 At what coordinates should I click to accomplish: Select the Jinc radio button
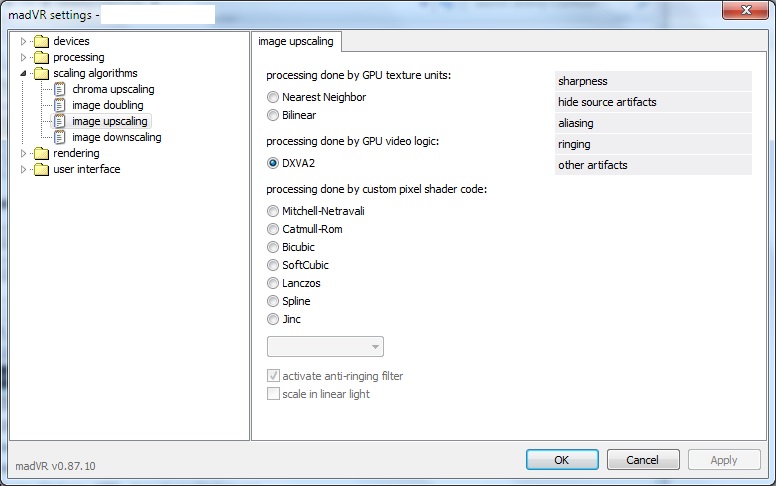[273, 320]
